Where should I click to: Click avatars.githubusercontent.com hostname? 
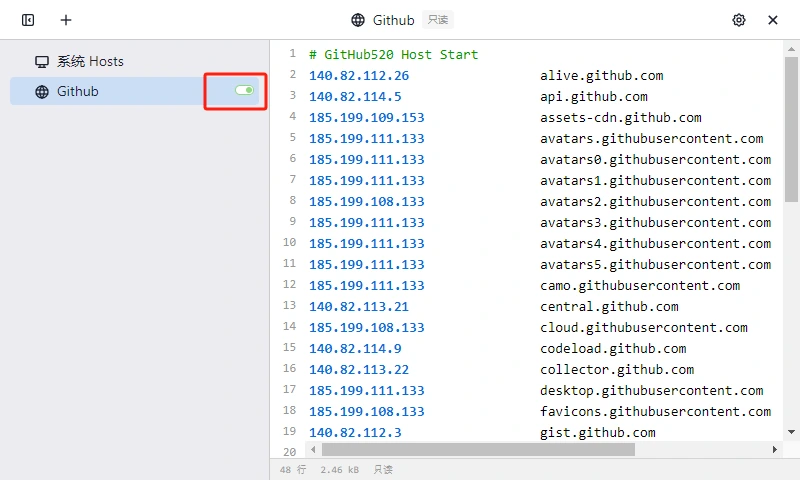coord(652,138)
